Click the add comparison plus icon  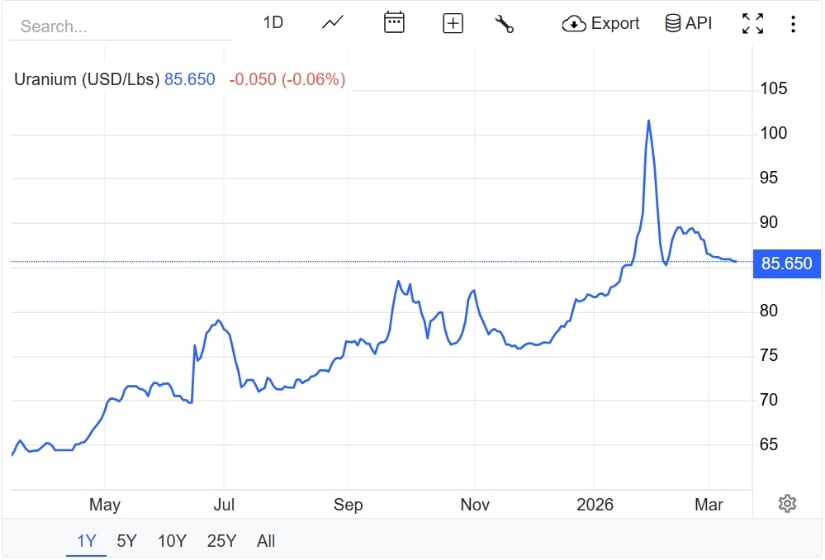point(453,23)
